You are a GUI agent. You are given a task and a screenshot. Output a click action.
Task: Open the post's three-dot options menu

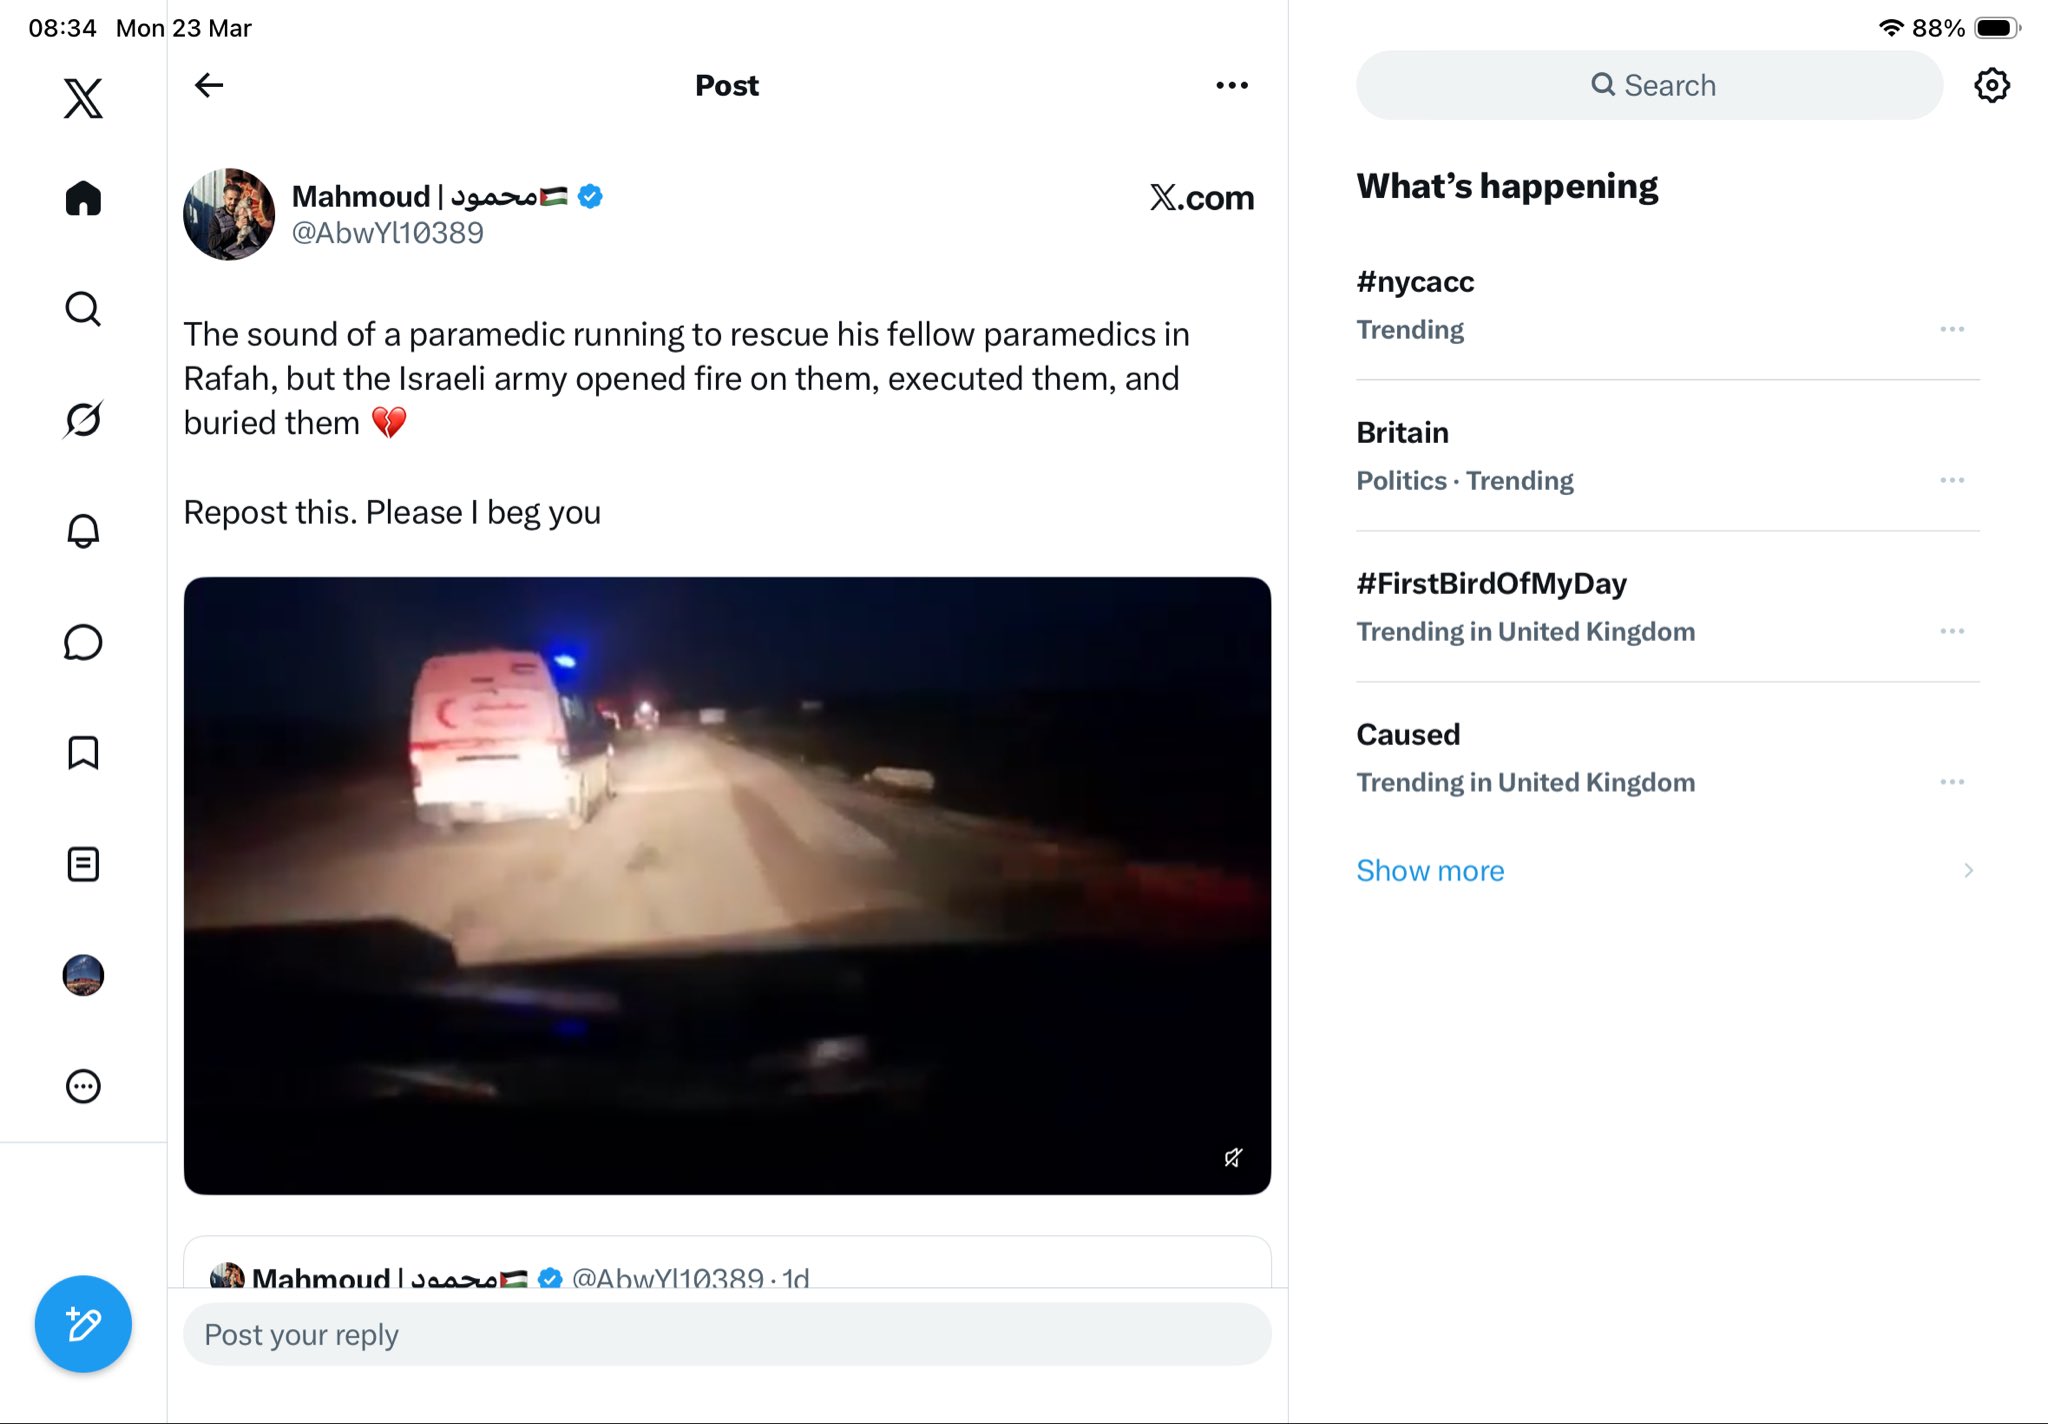[1232, 86]
